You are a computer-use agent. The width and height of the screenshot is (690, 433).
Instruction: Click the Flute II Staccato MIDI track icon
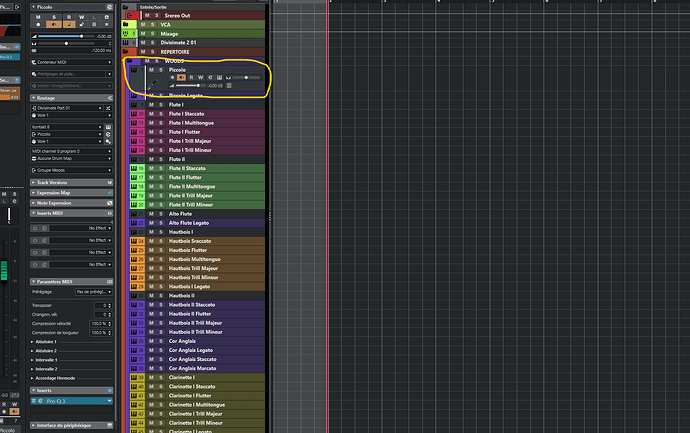[132, 168]
